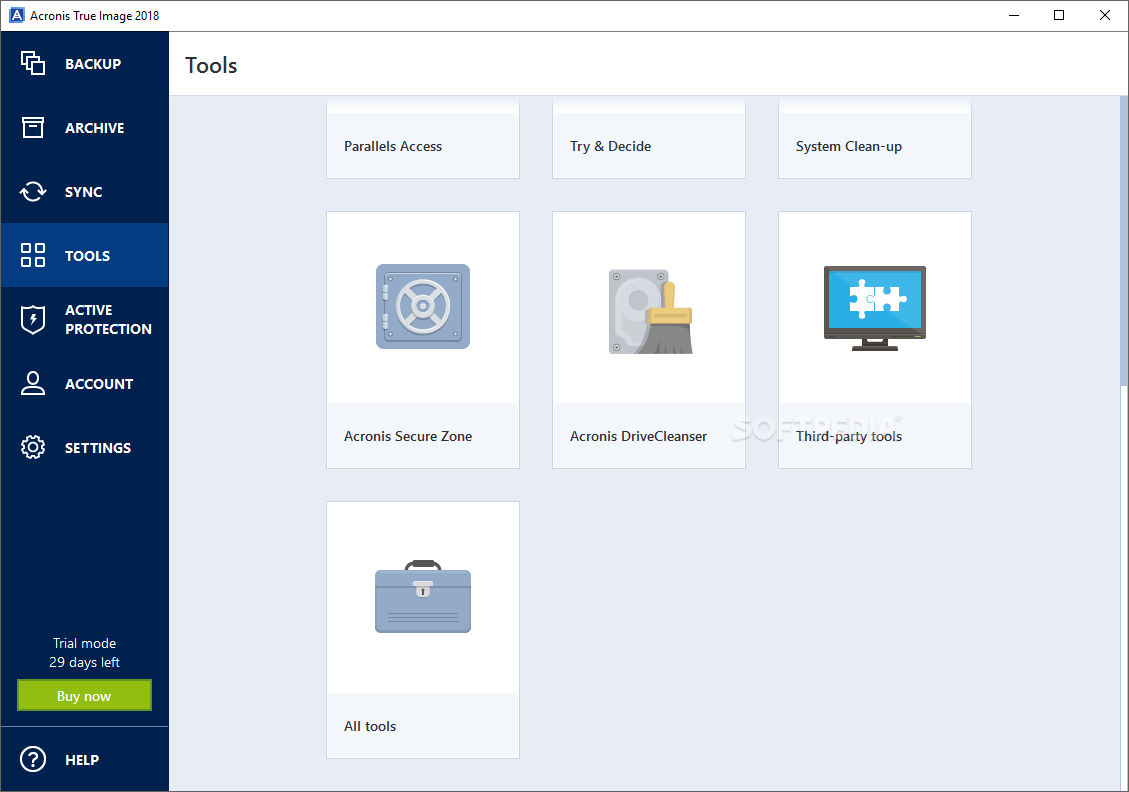This screenshot has width=1129, height=792.
Task: Open the All tools label
Action: coord(370,726)
